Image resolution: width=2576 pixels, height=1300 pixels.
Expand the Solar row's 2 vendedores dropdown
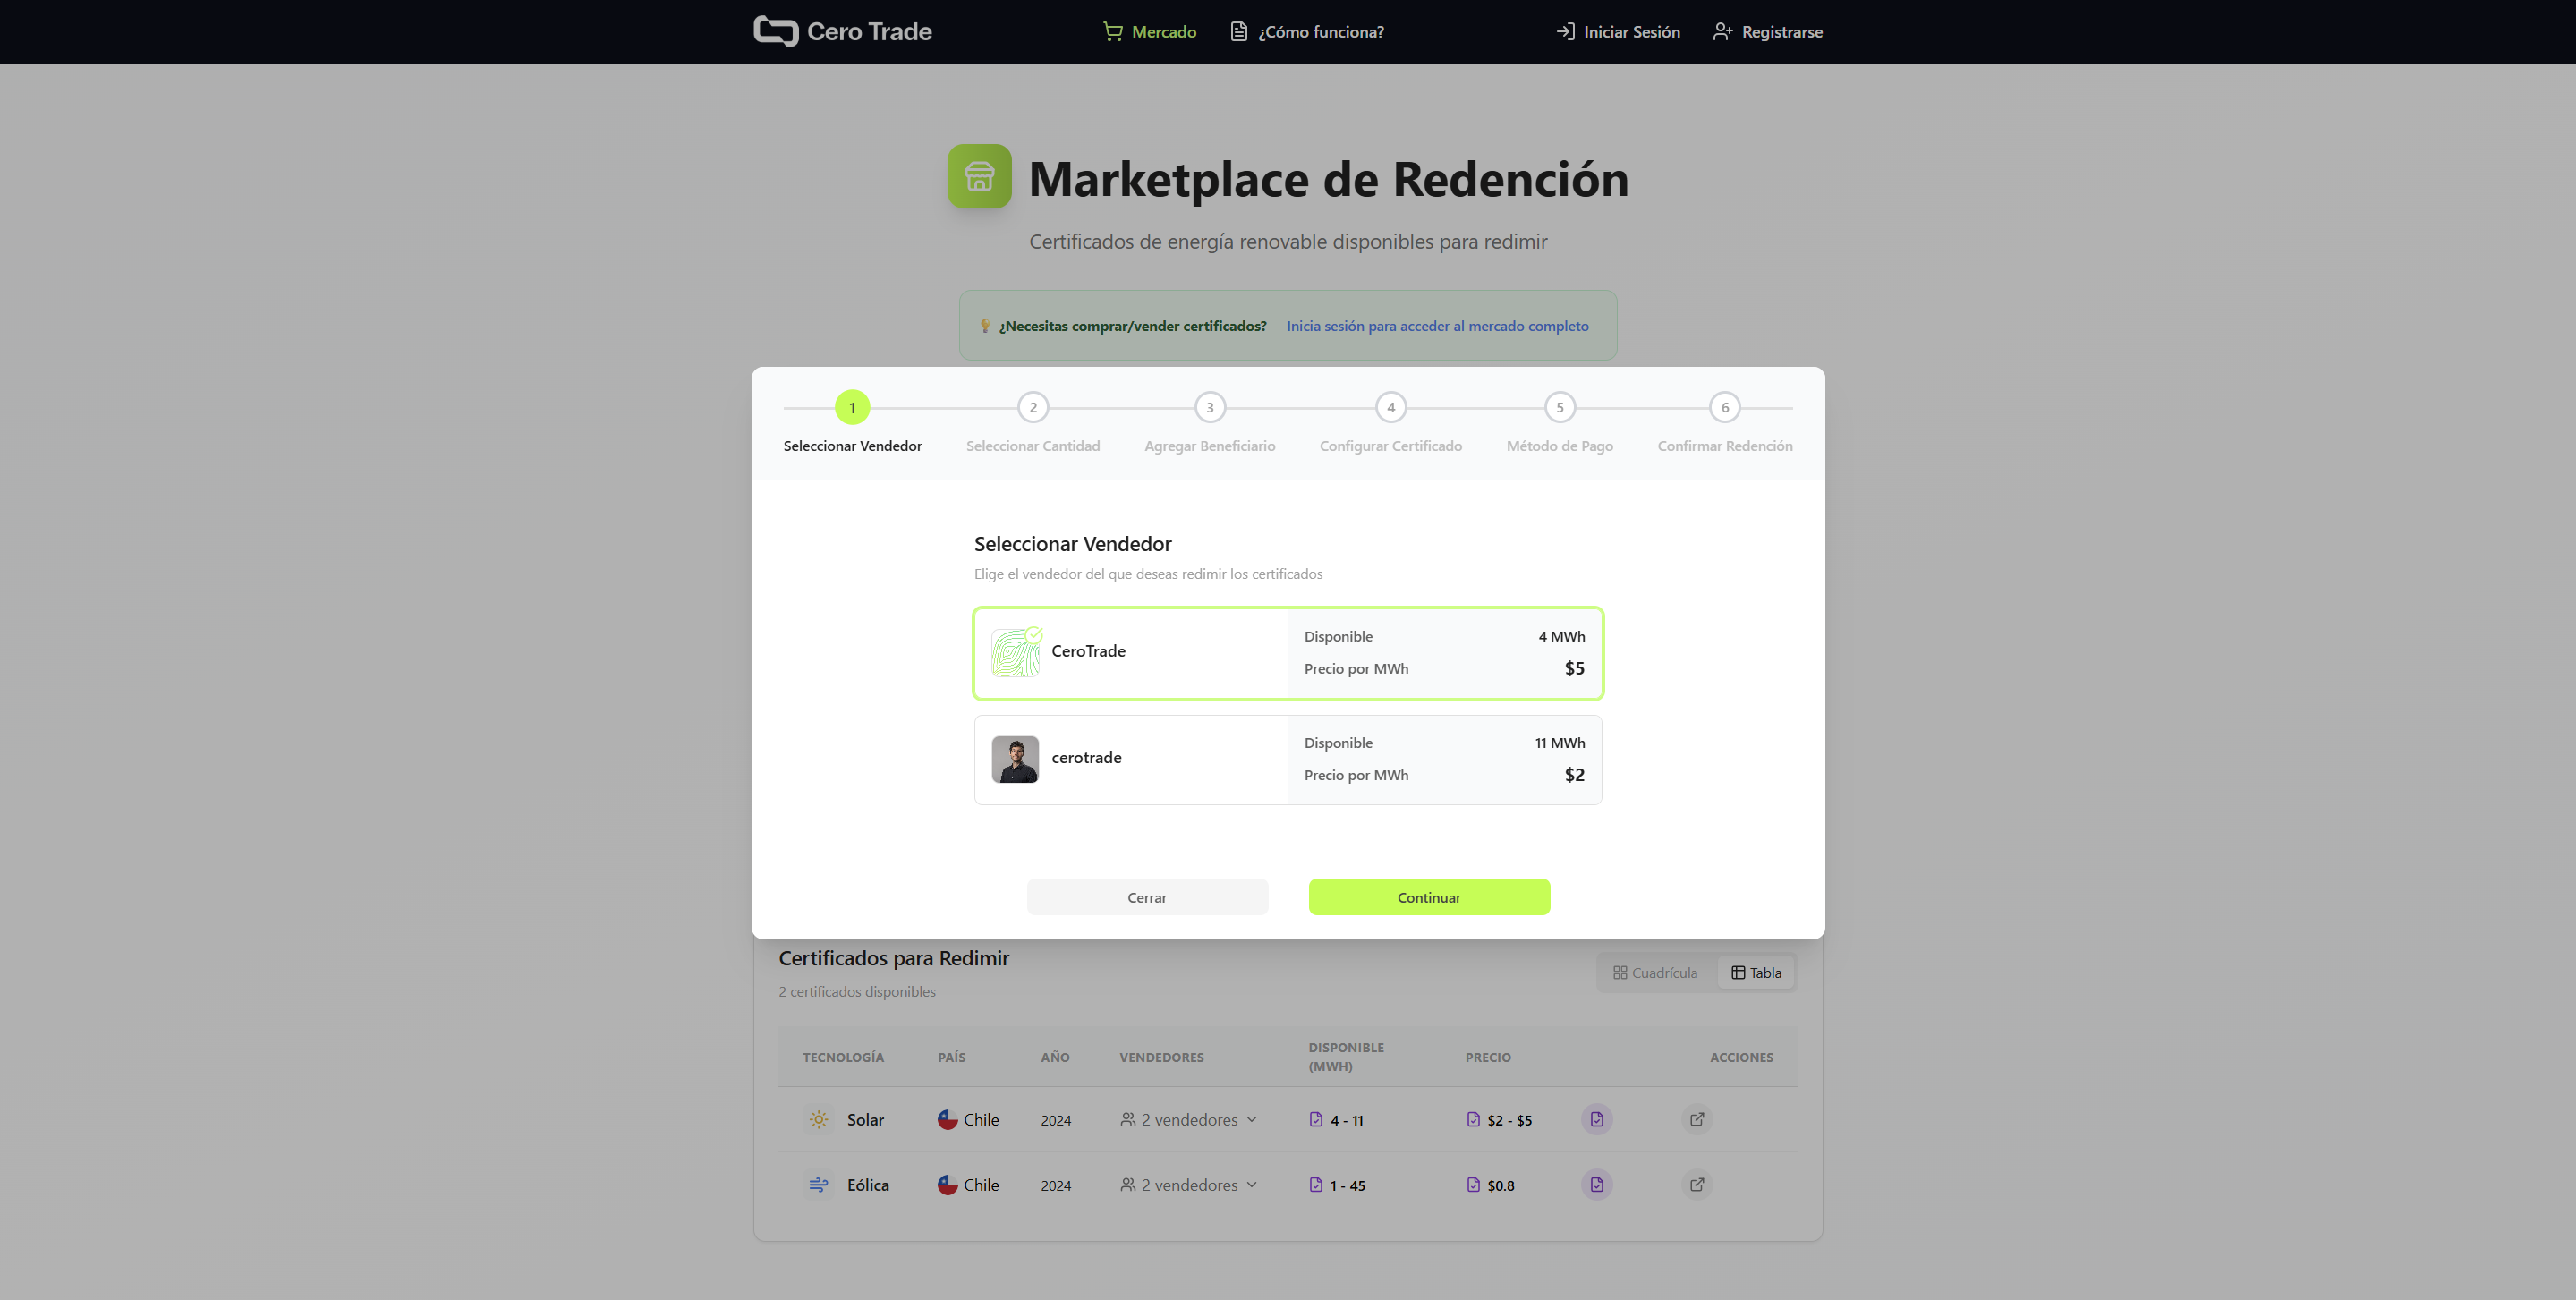[x=1189, y=1120]
